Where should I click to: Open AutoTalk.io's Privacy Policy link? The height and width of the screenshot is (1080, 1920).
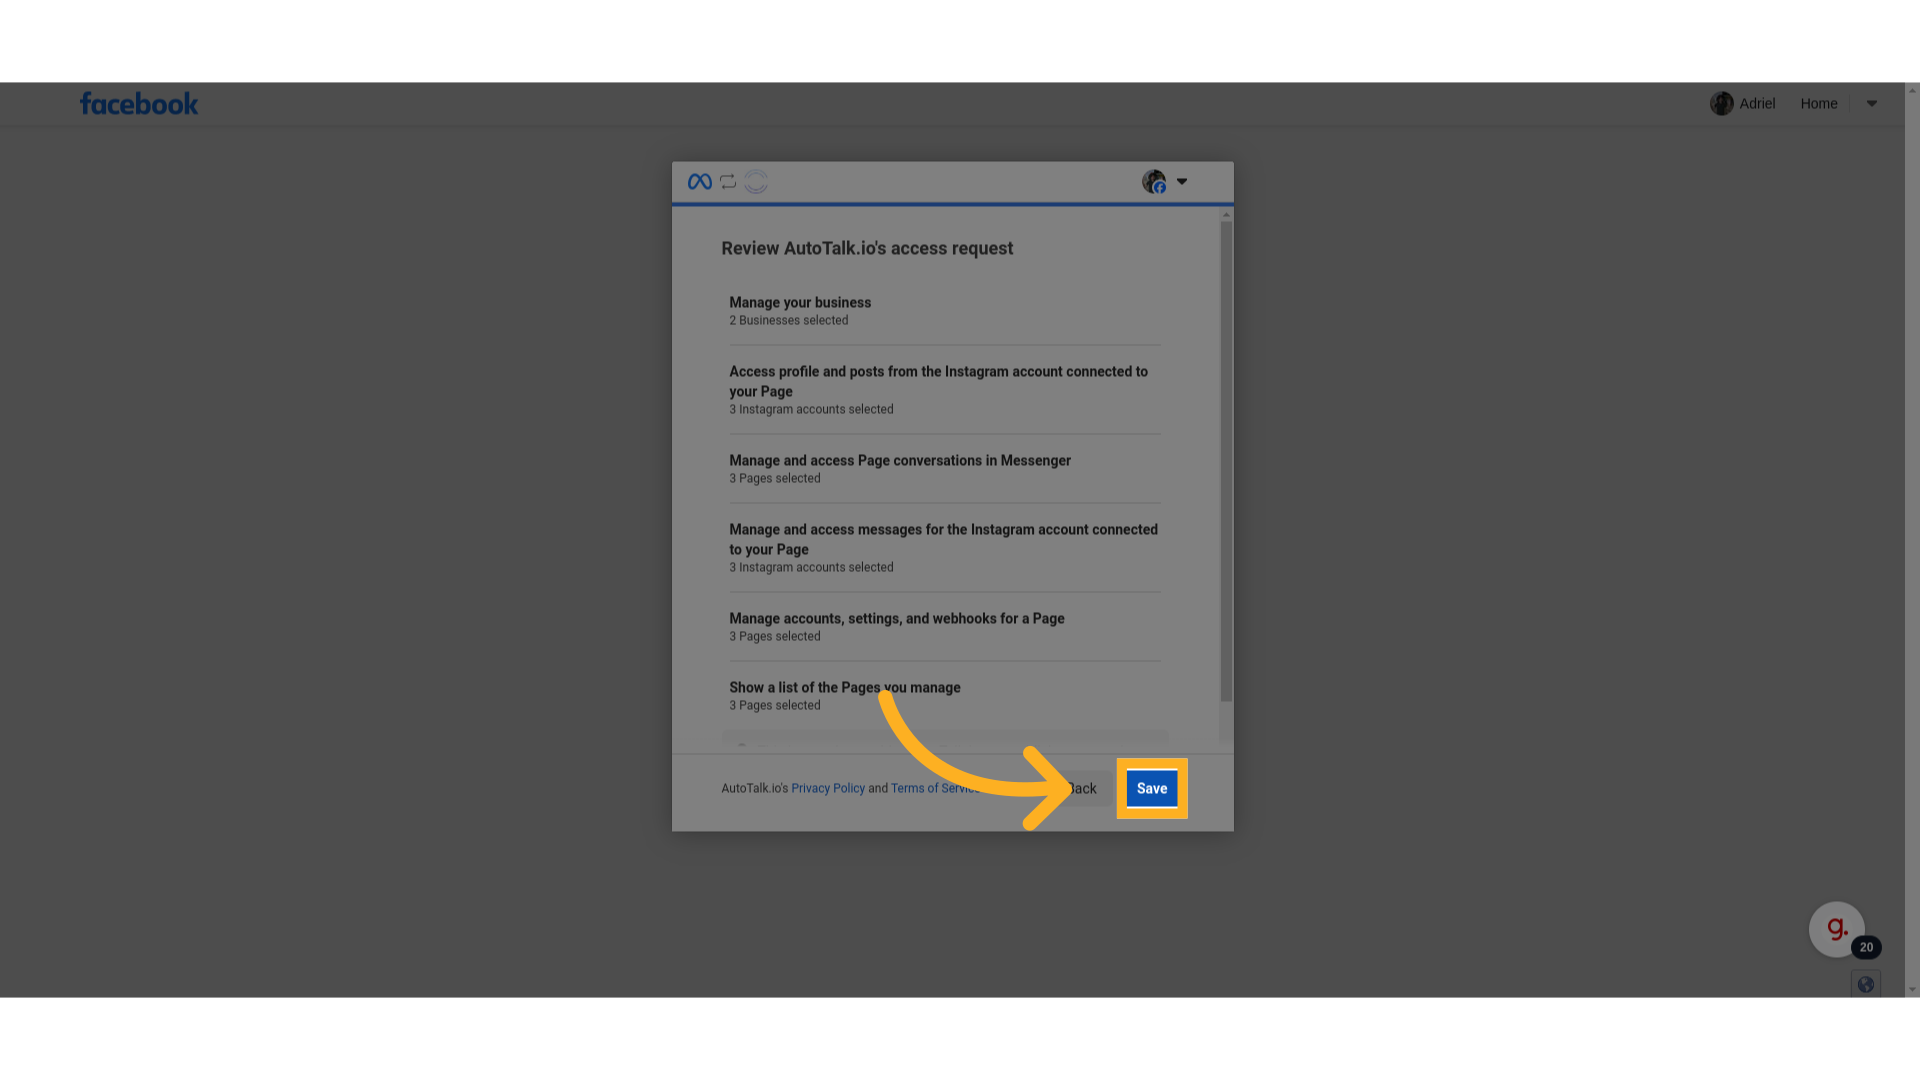(828, 788)
